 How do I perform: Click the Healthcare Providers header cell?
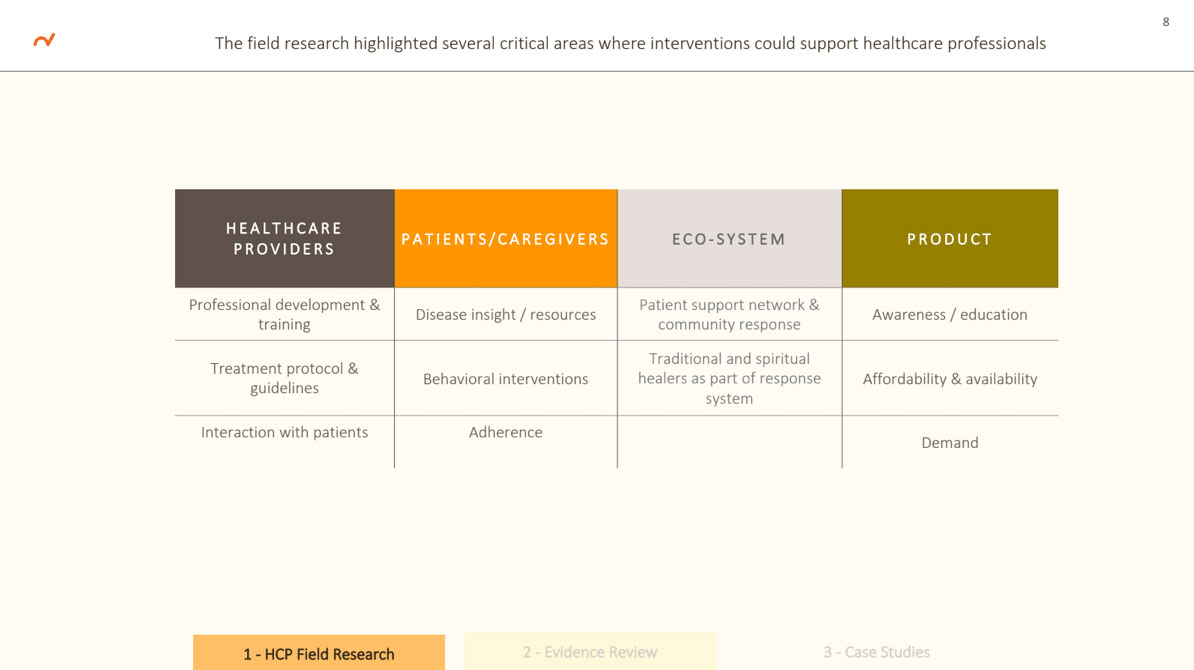[x=285, y=238]
